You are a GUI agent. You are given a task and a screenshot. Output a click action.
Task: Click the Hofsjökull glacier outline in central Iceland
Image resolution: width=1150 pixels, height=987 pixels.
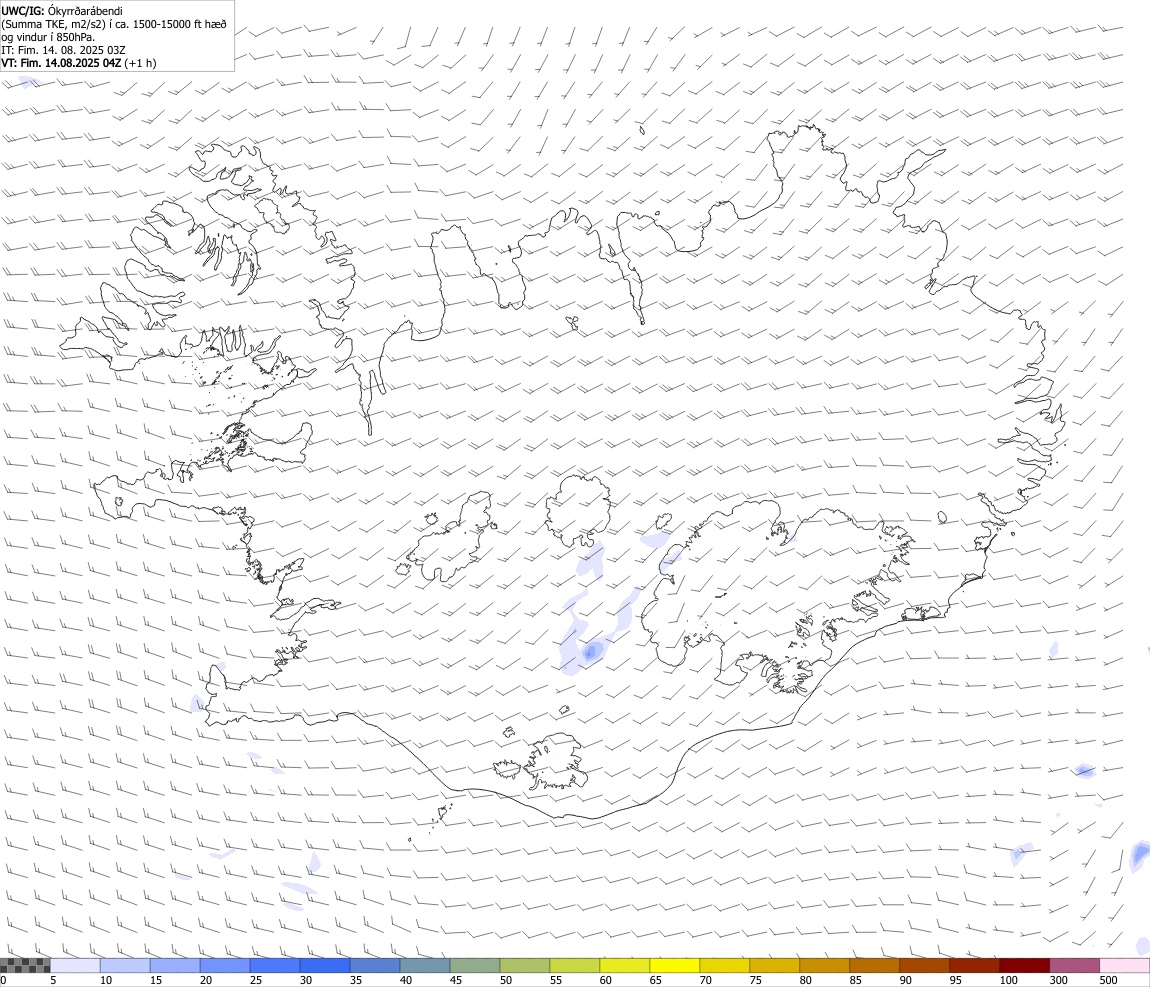click(x=579, y=510)
